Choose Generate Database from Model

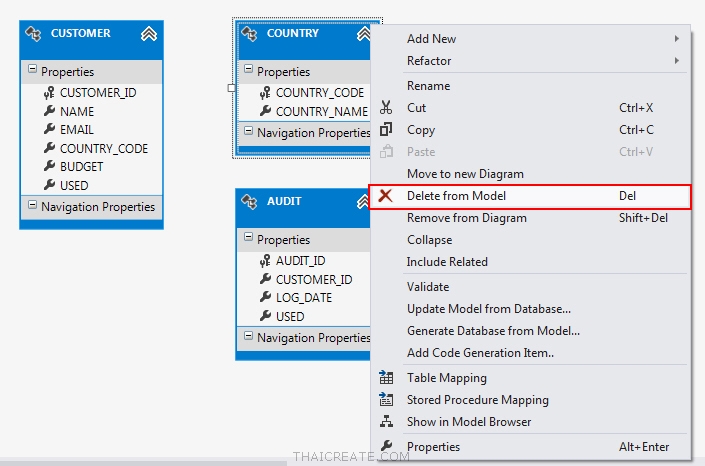[531, 331]
